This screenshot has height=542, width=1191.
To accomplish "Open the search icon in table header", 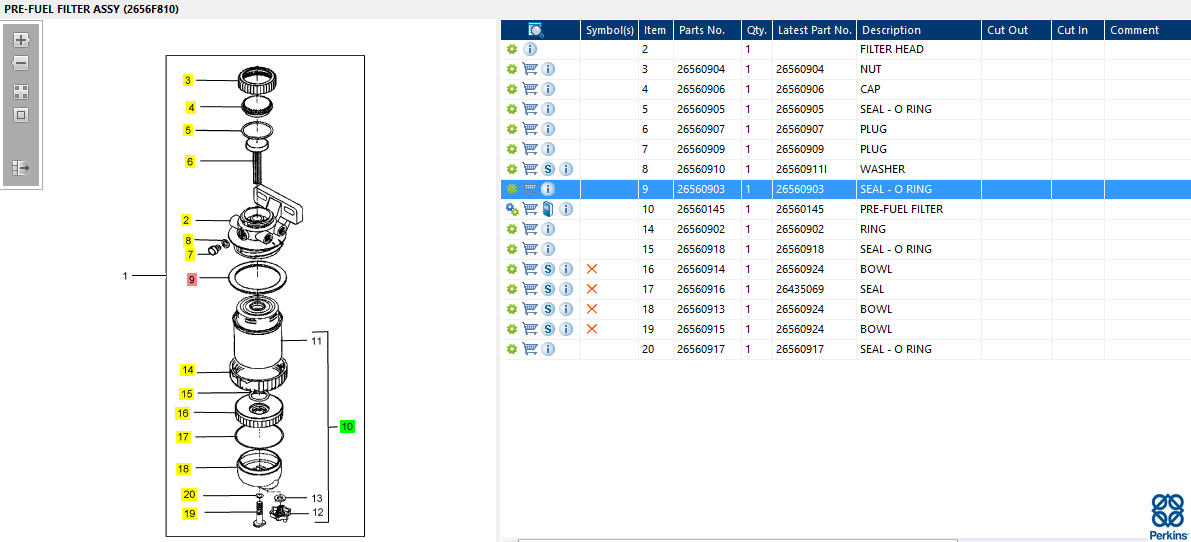I will pos(536,30).
